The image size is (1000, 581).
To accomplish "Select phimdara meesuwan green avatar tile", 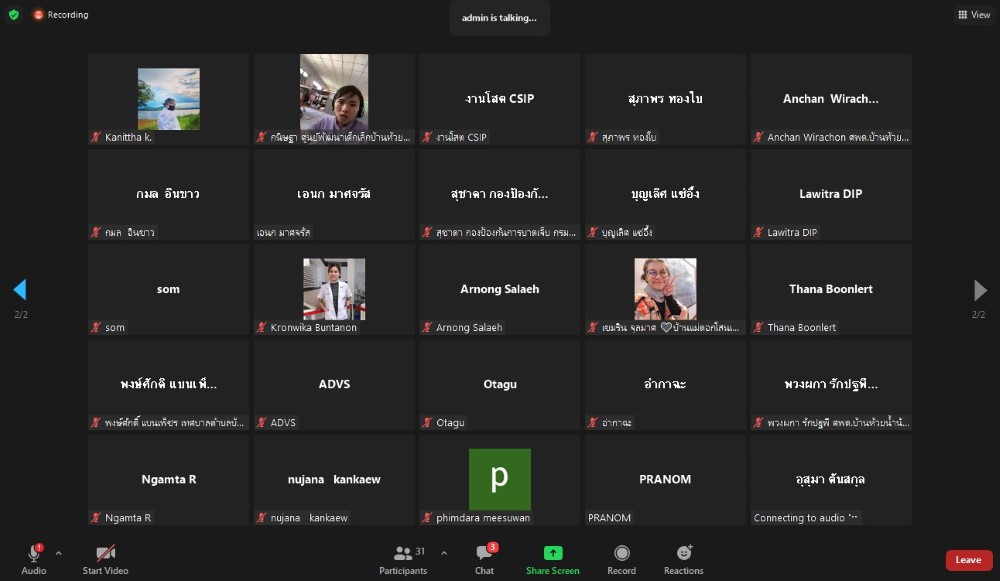I will 499,479.
